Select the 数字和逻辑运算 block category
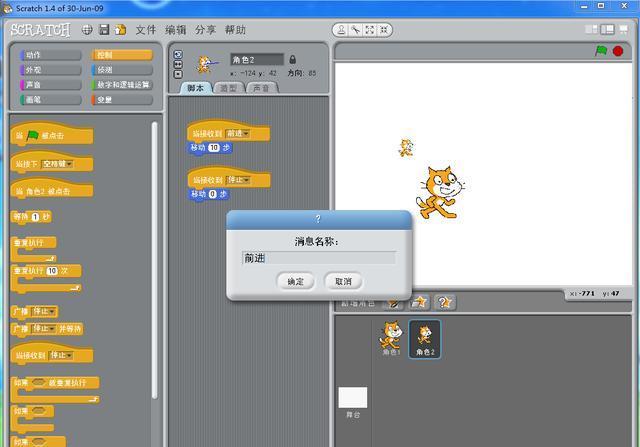This screenshot has width=640, height=447. click(122, 85)
